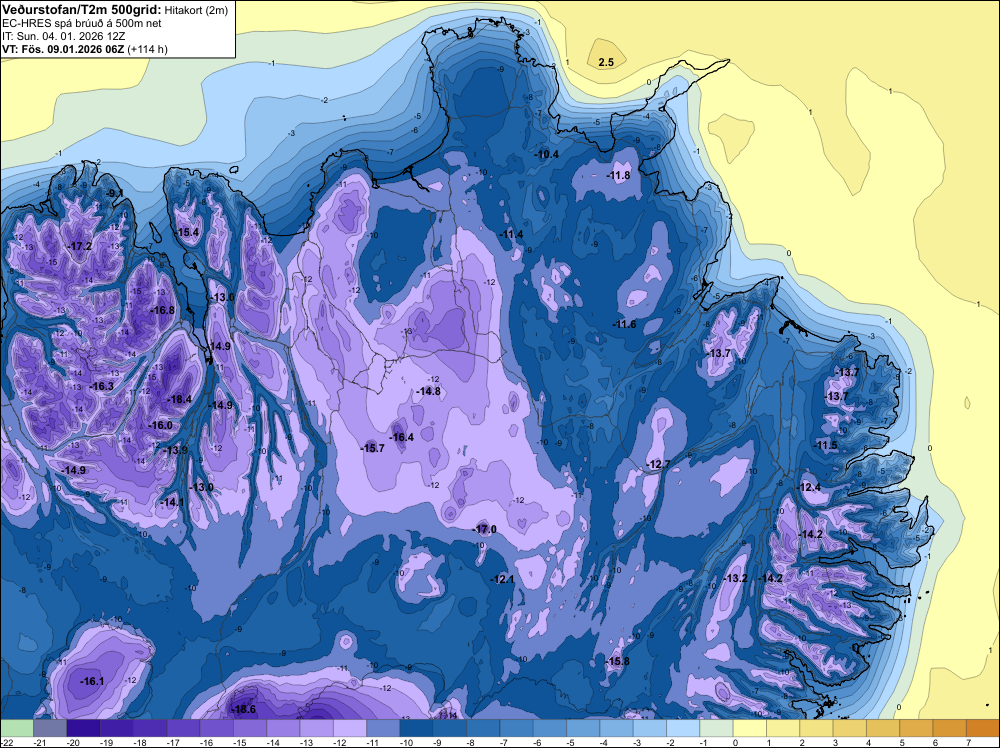1000x748 pixels.
Task: Select the 7 orange legend swatch
Action: click(983, 728)
